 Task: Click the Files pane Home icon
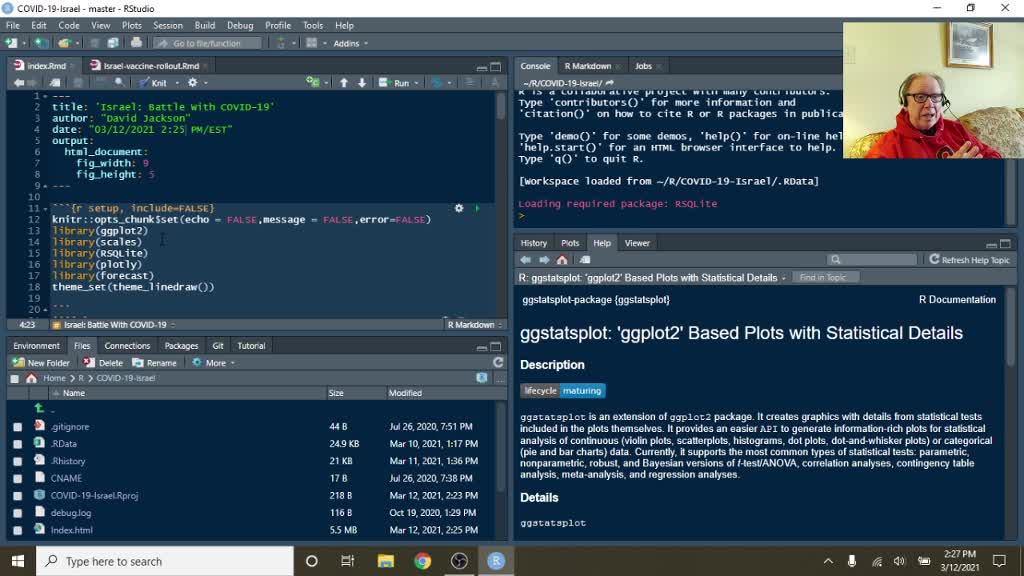[x=31, y=378]
